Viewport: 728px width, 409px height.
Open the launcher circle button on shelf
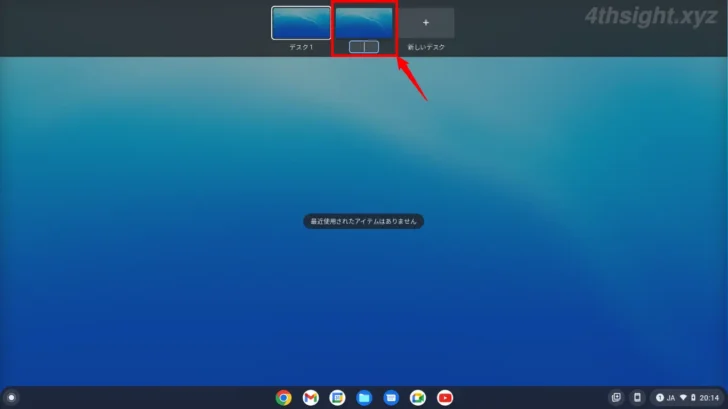click(x=11, y=398)
